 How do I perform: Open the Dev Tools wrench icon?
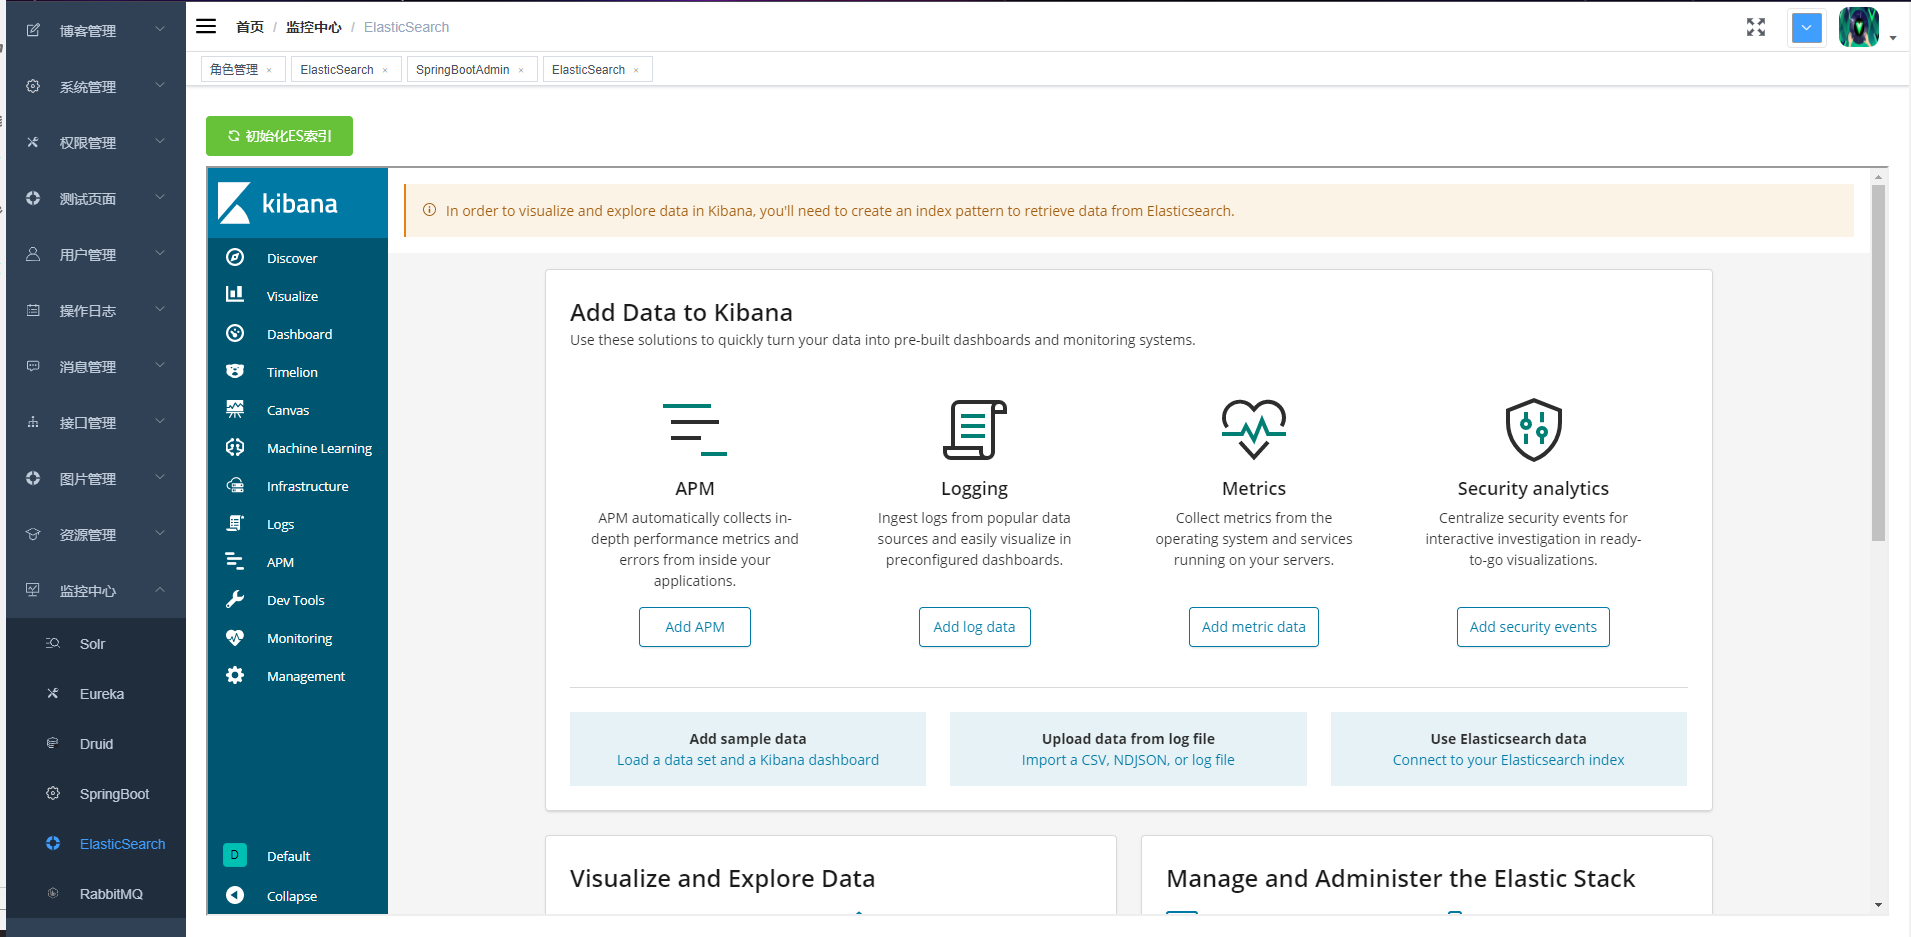pos(235,599)
